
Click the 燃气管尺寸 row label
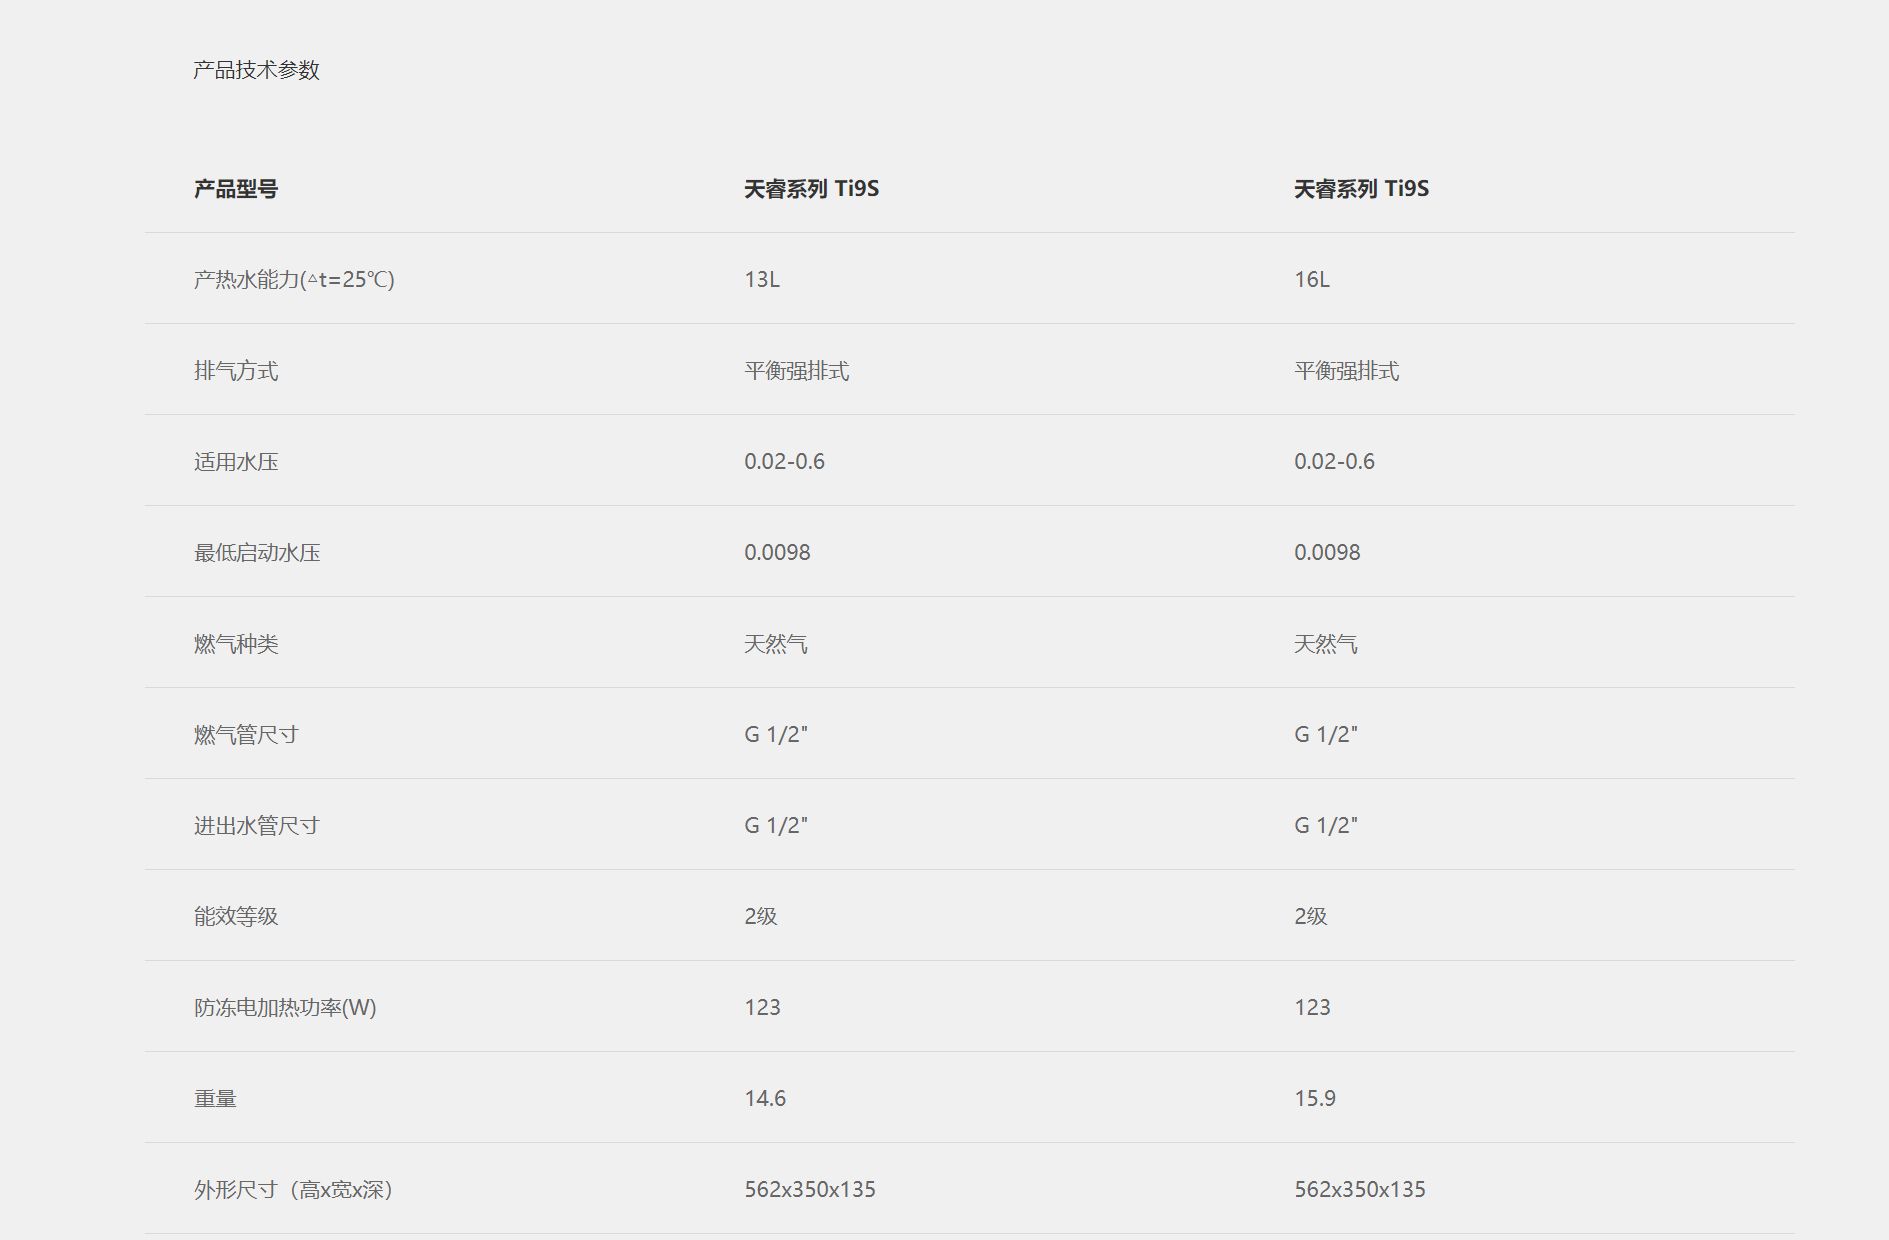[246, 735]
